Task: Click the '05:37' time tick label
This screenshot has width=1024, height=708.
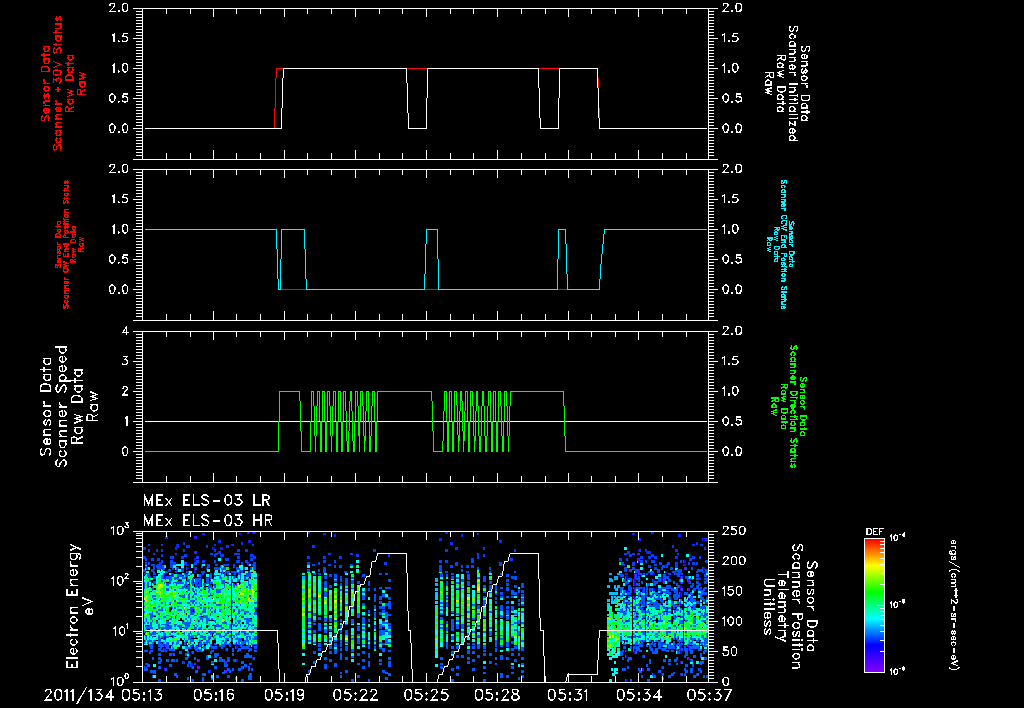Action: [x=709, y=695]
